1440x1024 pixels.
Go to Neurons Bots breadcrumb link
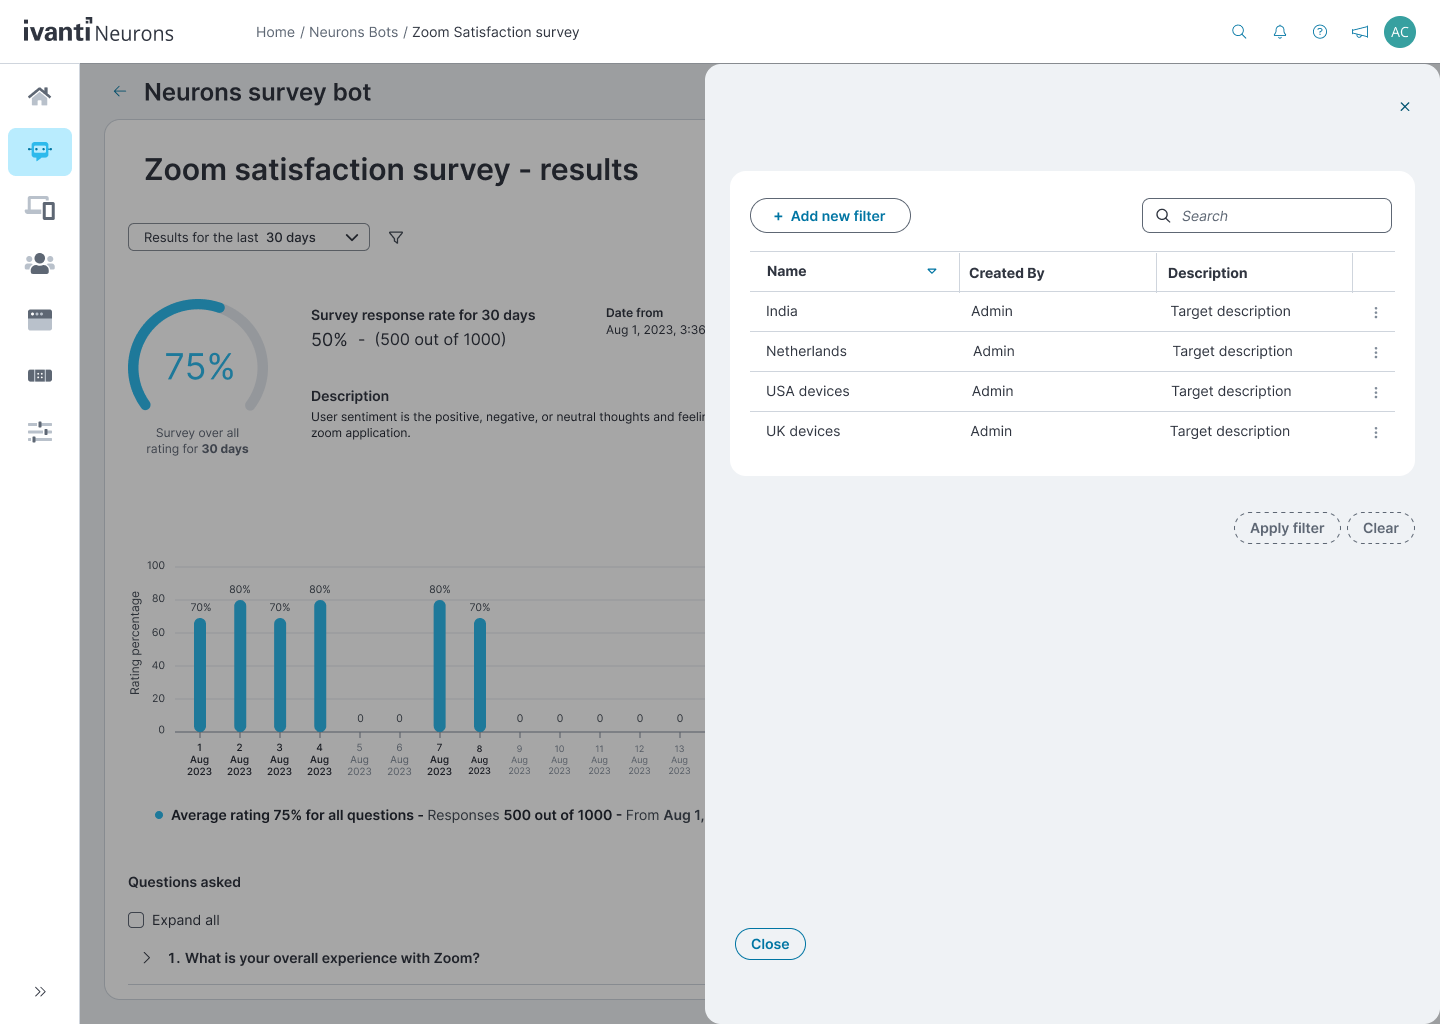pyautogui.click(x=353, y=32)
